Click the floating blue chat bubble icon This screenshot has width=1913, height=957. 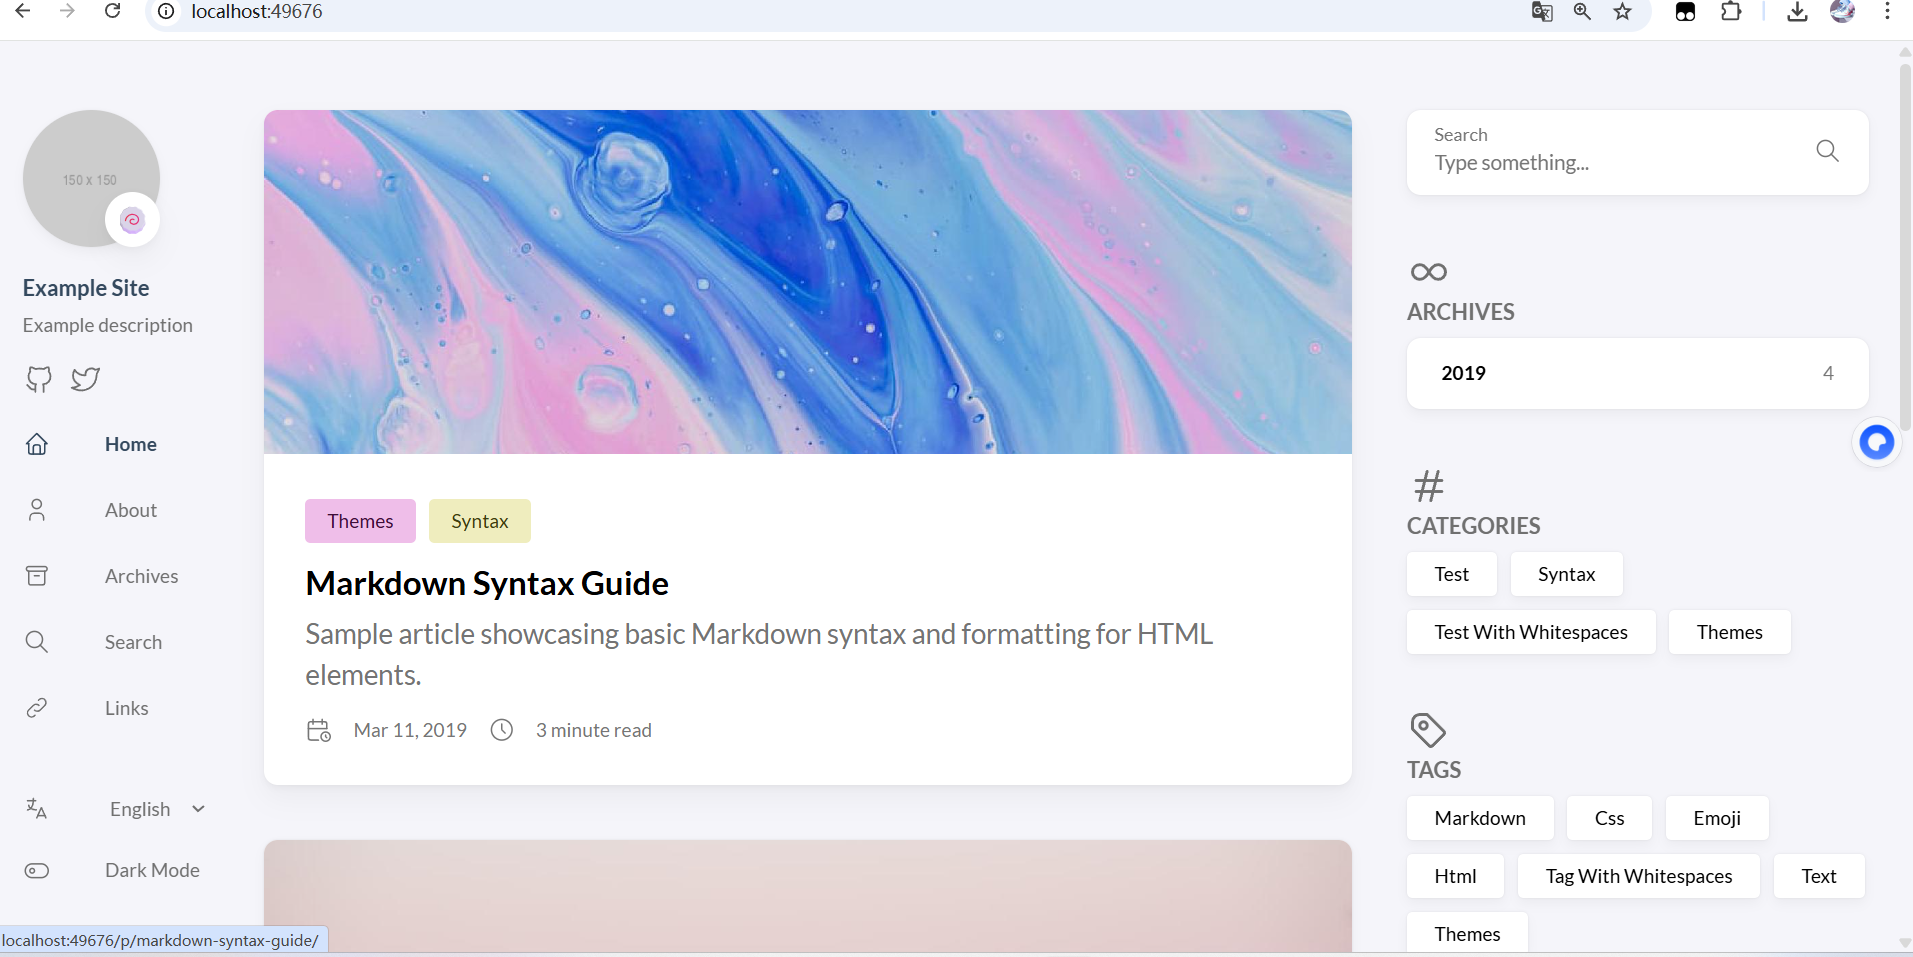click(1876, 442)
